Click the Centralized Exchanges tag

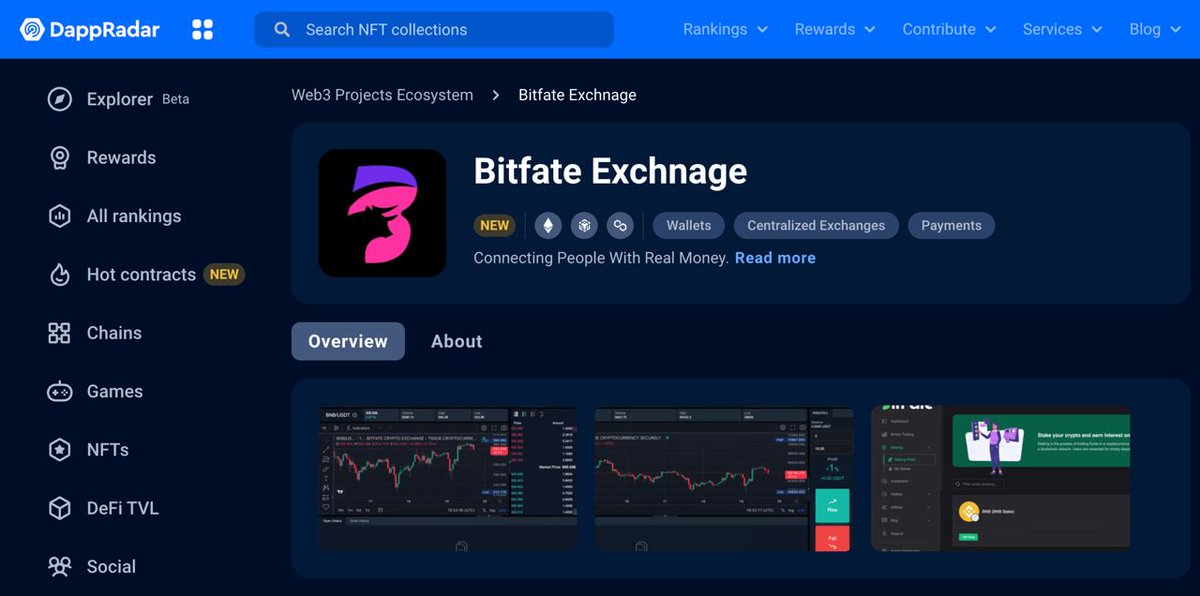point(816,225)
